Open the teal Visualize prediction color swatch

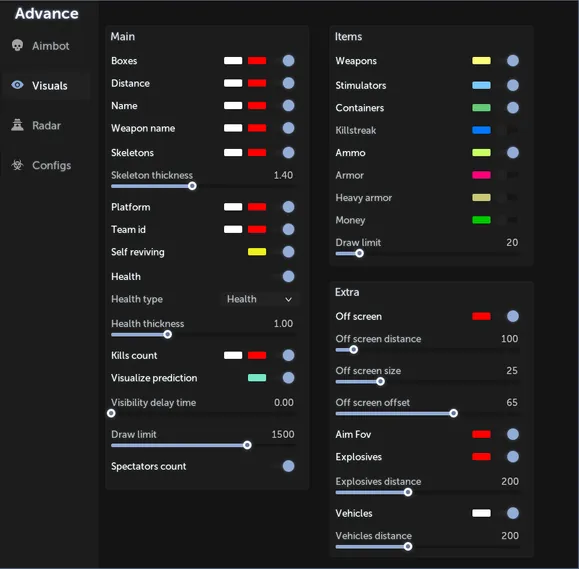[257, 378]
